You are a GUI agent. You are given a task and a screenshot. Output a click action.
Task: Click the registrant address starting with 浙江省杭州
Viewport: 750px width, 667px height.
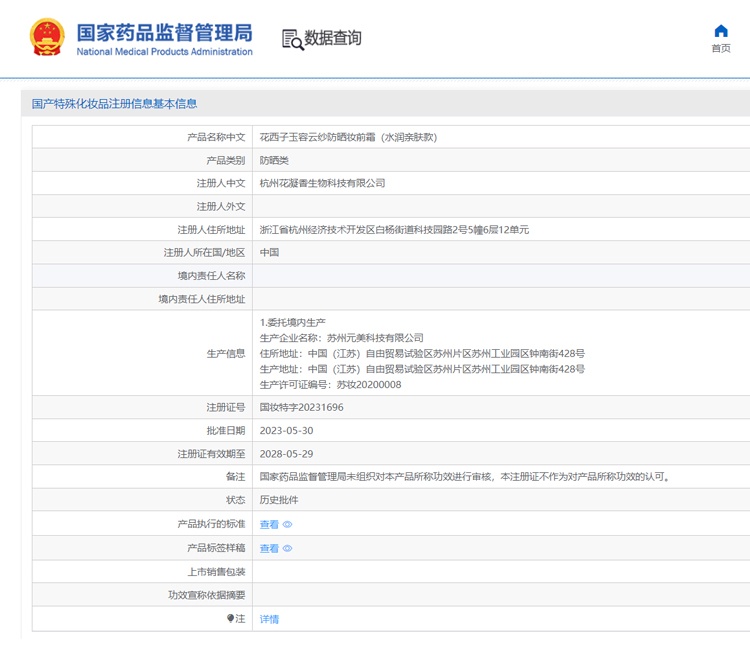tap(394, 230)
